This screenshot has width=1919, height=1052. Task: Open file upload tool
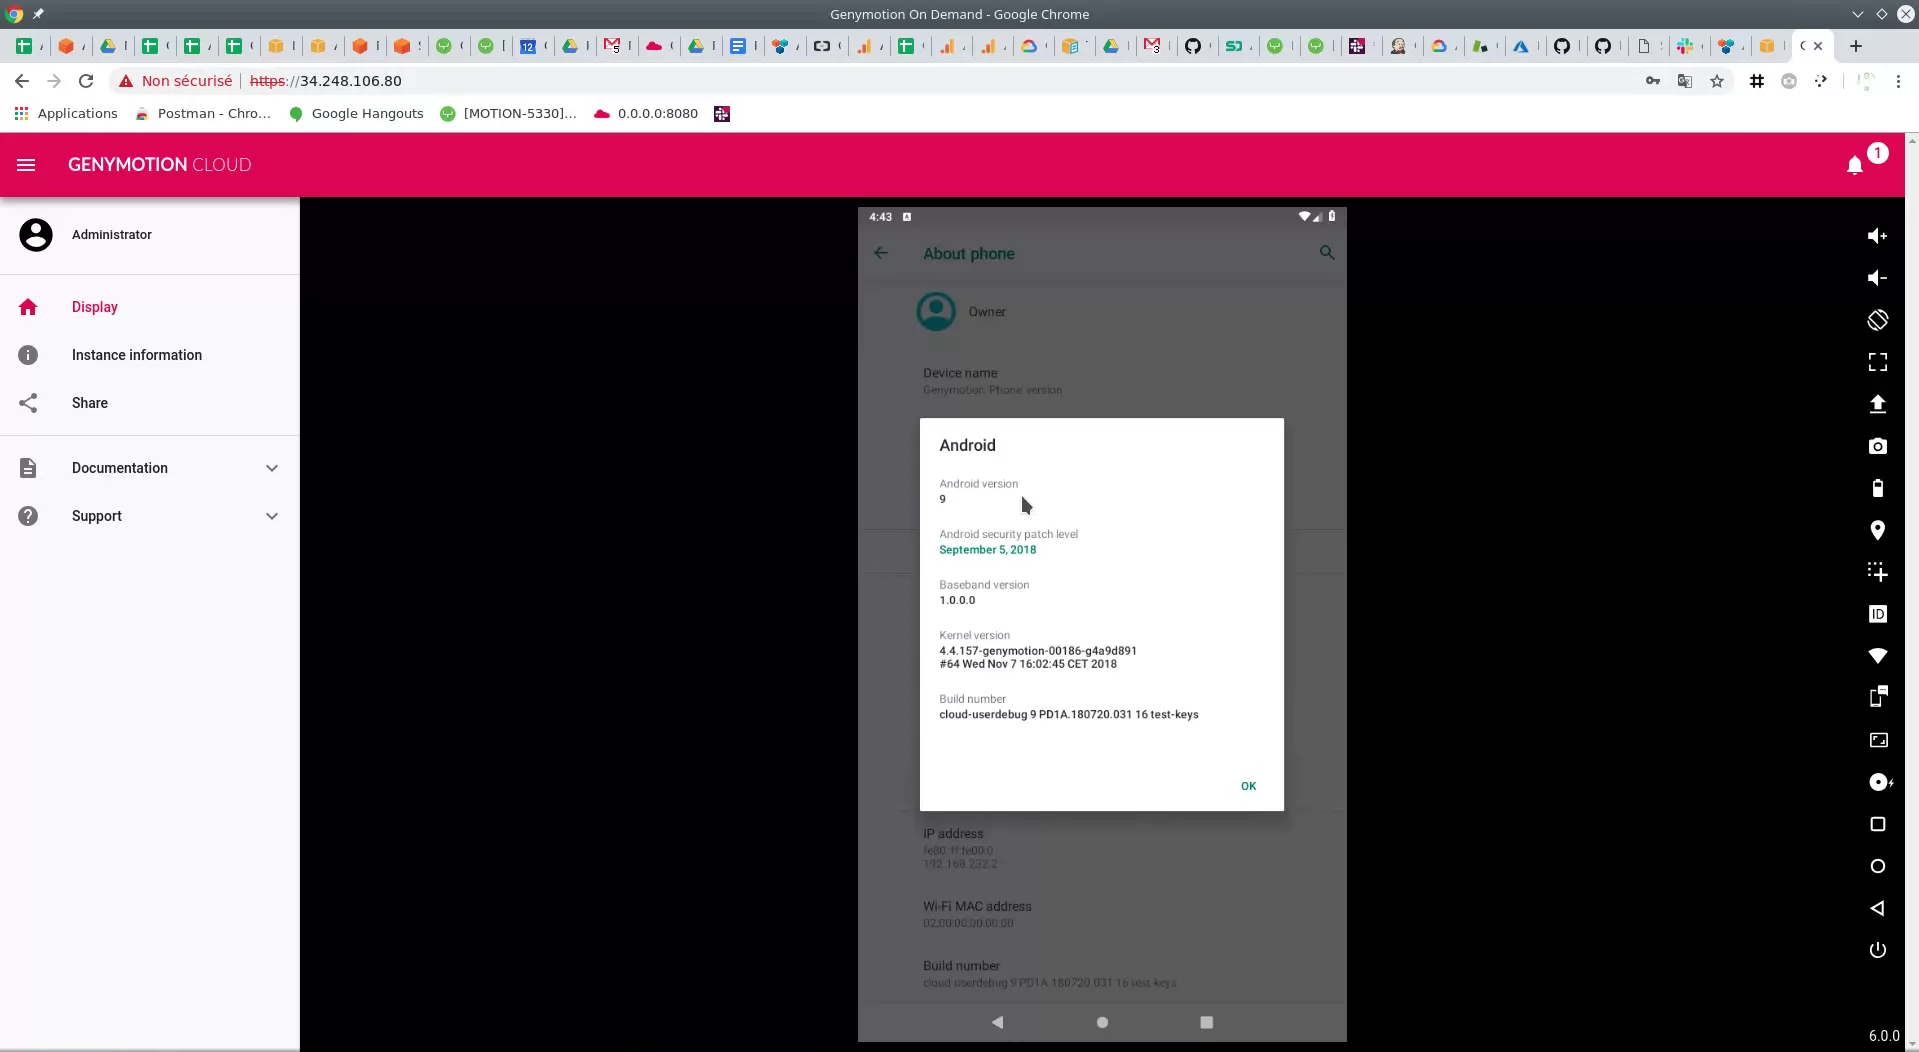point(1877,404)
